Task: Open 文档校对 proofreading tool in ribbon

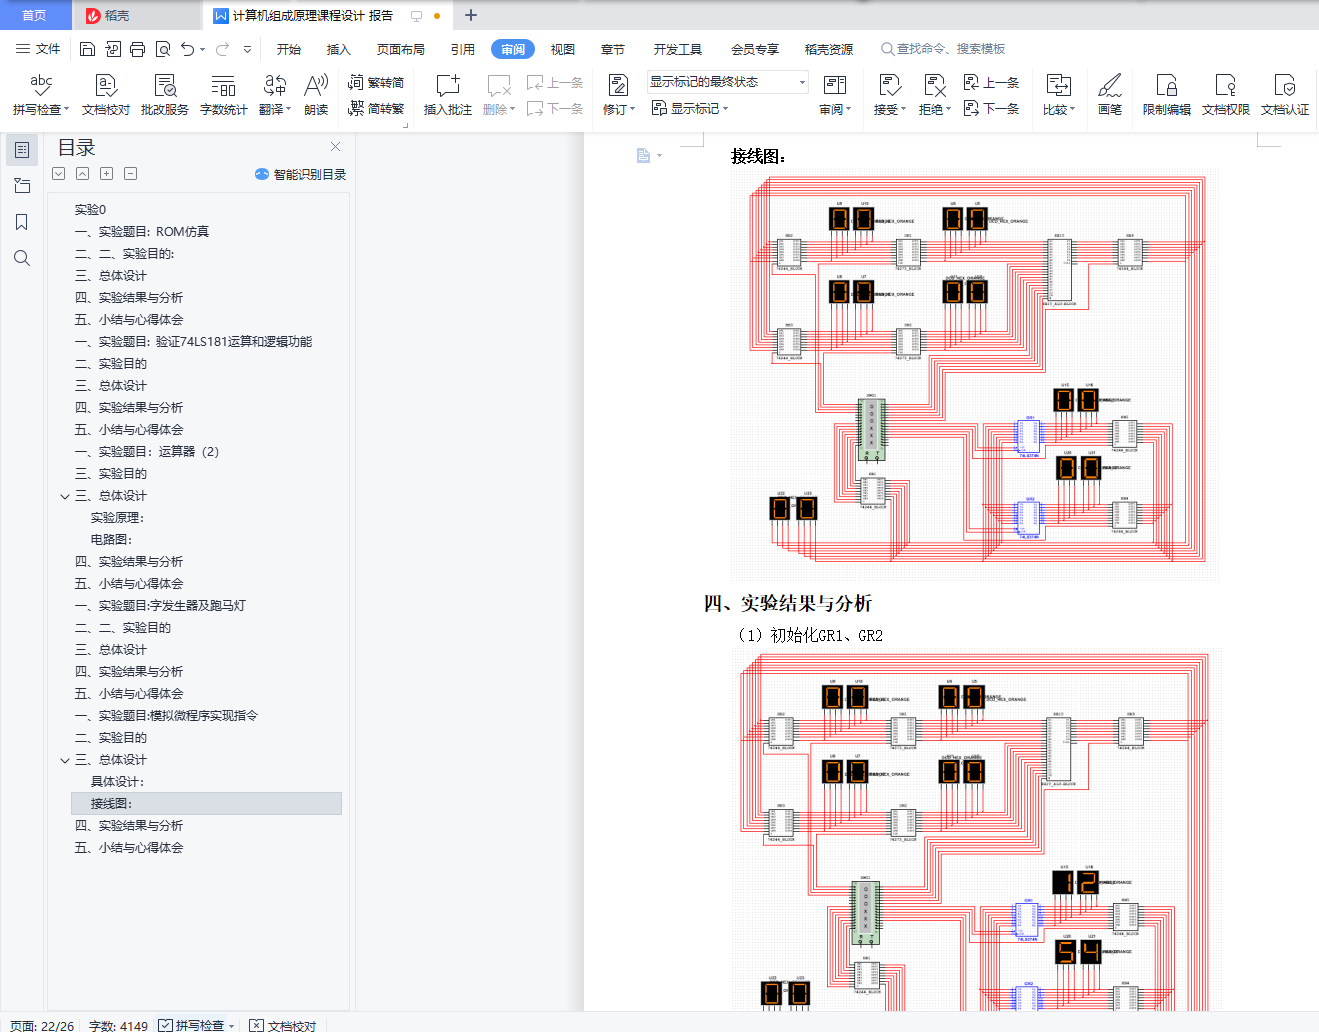Action: tap(106, 95)
